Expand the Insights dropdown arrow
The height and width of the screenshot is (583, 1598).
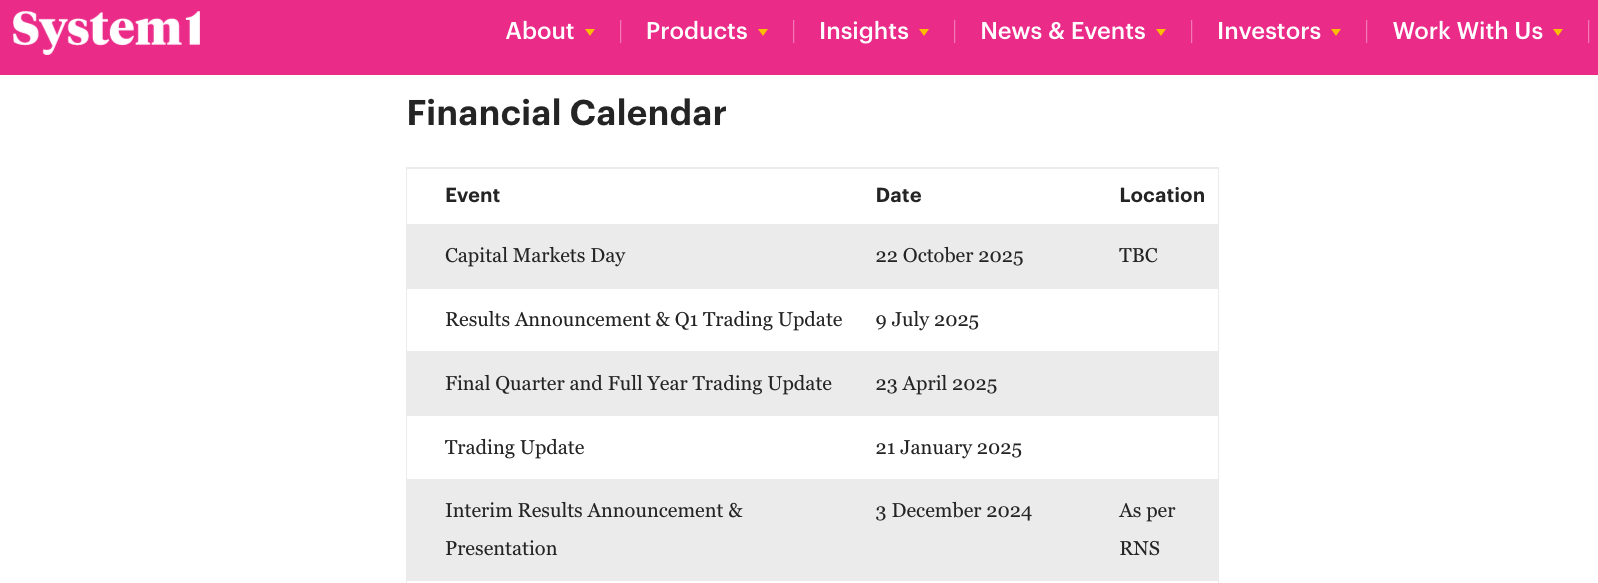click(x=924, y=33)
